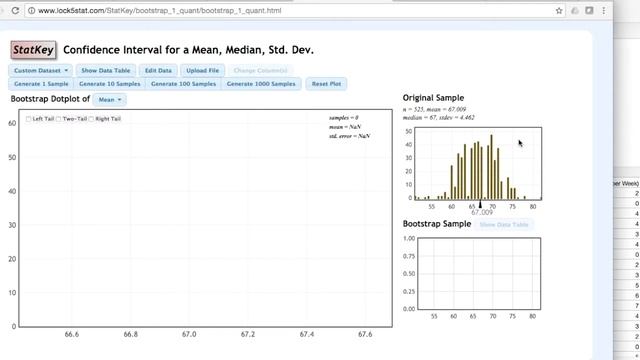The image size is (640, 360).
Task: Click the 'std. error = NaN' text
Action: pyautogui.click(x=349, y=136)
